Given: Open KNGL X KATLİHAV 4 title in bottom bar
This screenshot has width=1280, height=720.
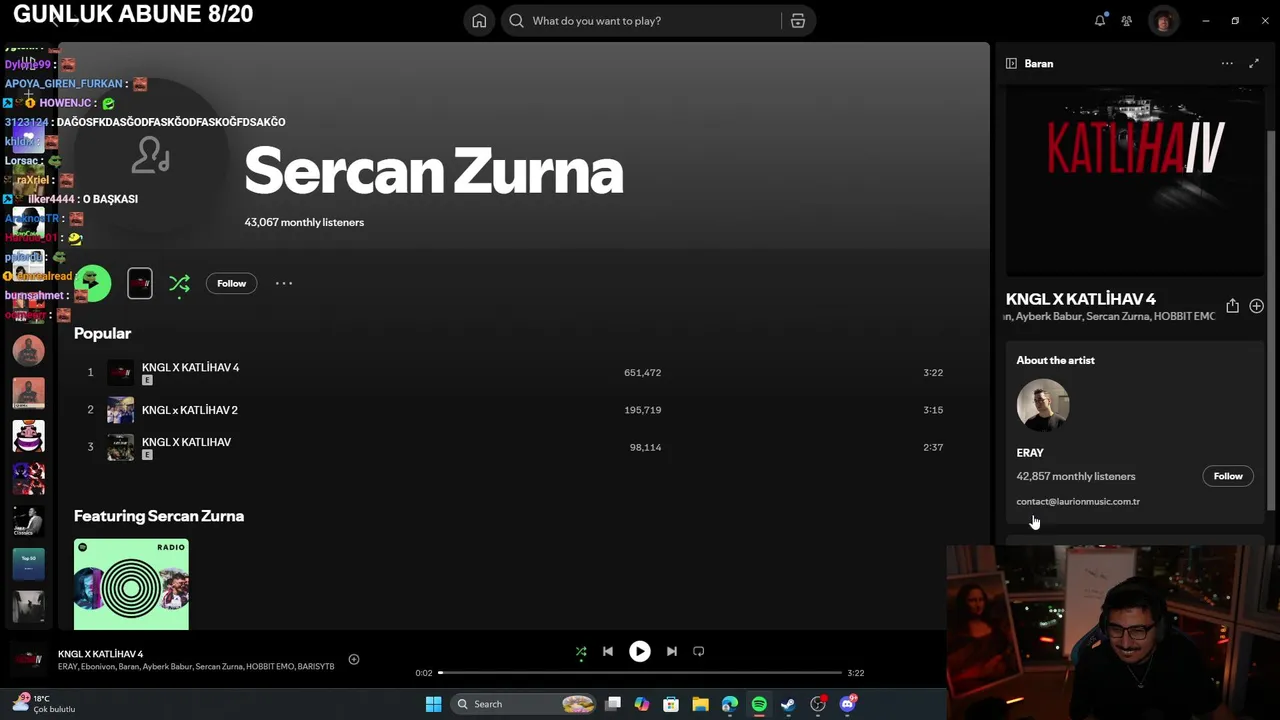Looking at the screenshot, I should (x=100, y=654).
